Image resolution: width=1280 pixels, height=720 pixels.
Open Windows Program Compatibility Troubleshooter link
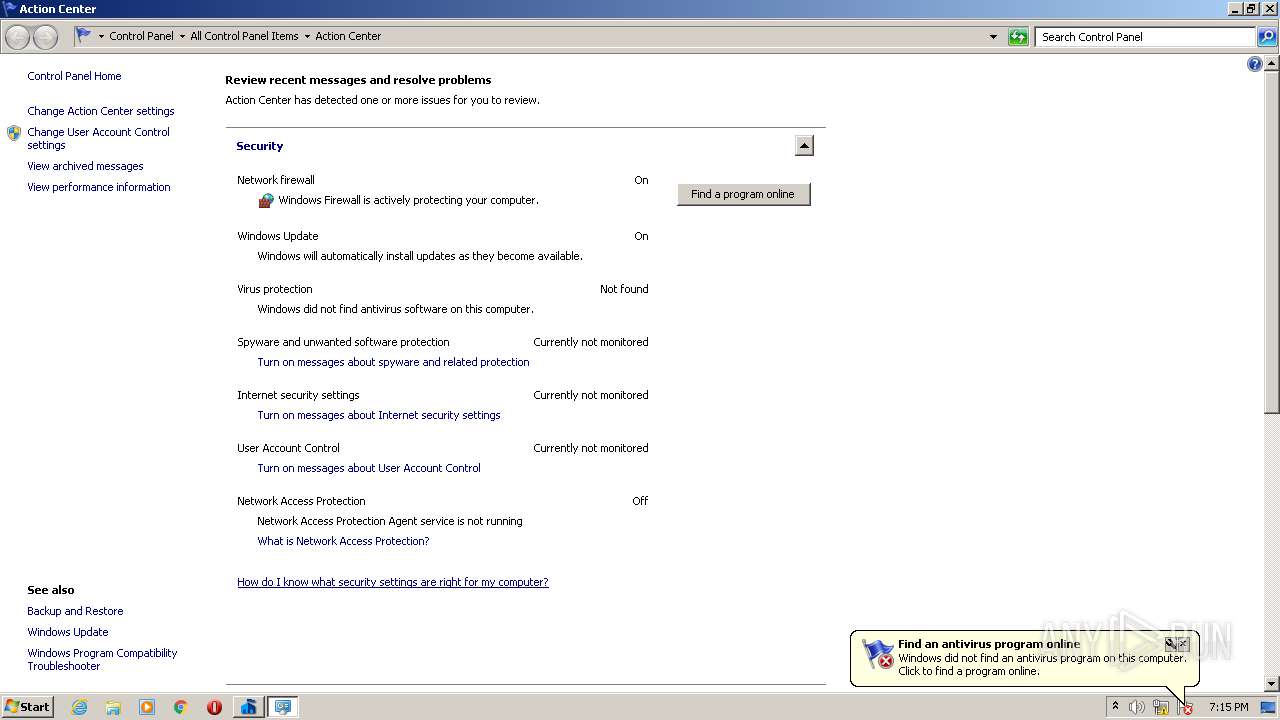coord(102,659)
